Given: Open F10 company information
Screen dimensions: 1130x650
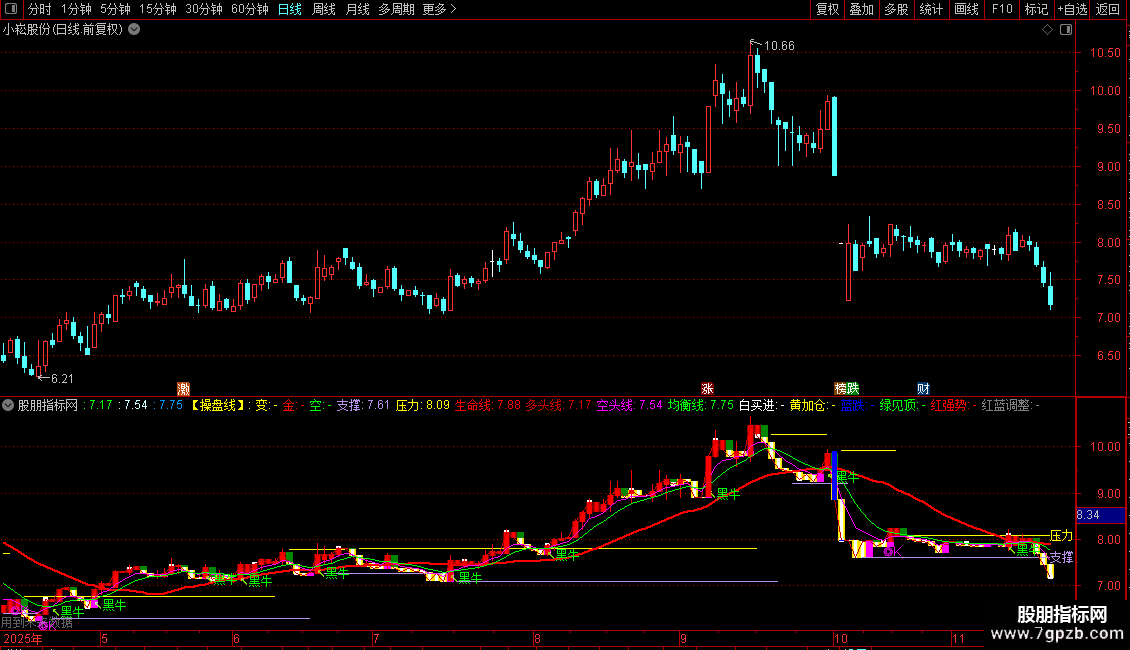Looking at the screenshot, I should [x=1002, y=9].
